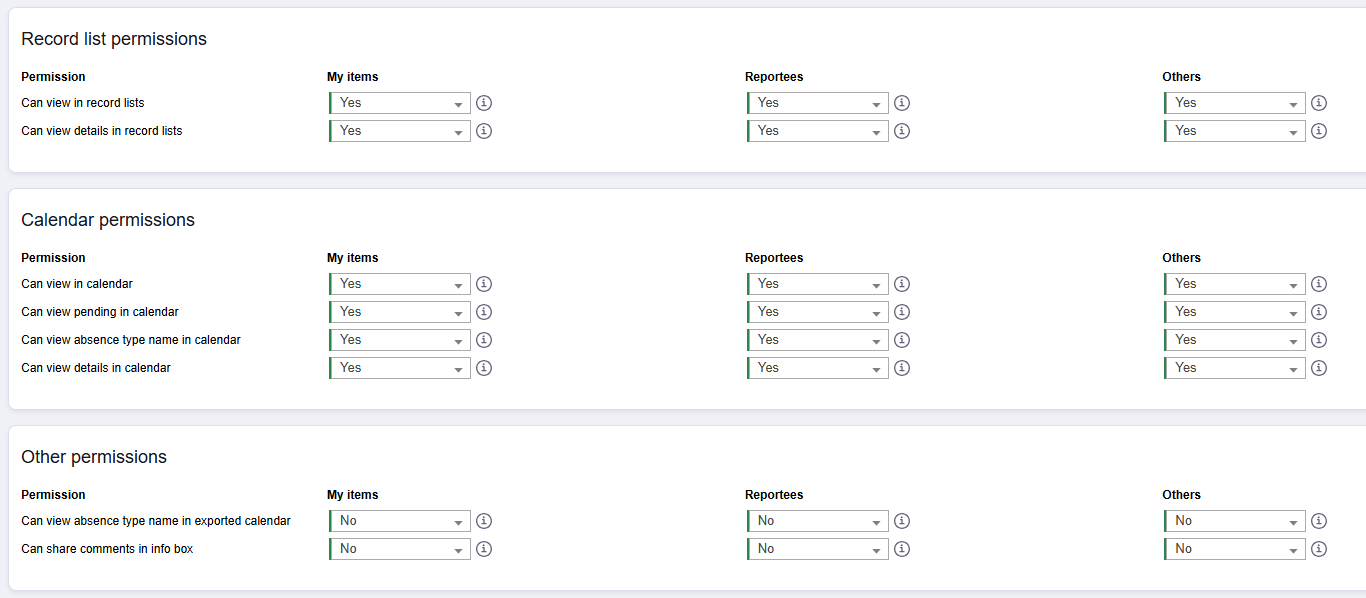
Task: Open Others dropdown for 'Can view absence type name in exported calendar'
Action: pyautogui.click(x=1235, y=521)
